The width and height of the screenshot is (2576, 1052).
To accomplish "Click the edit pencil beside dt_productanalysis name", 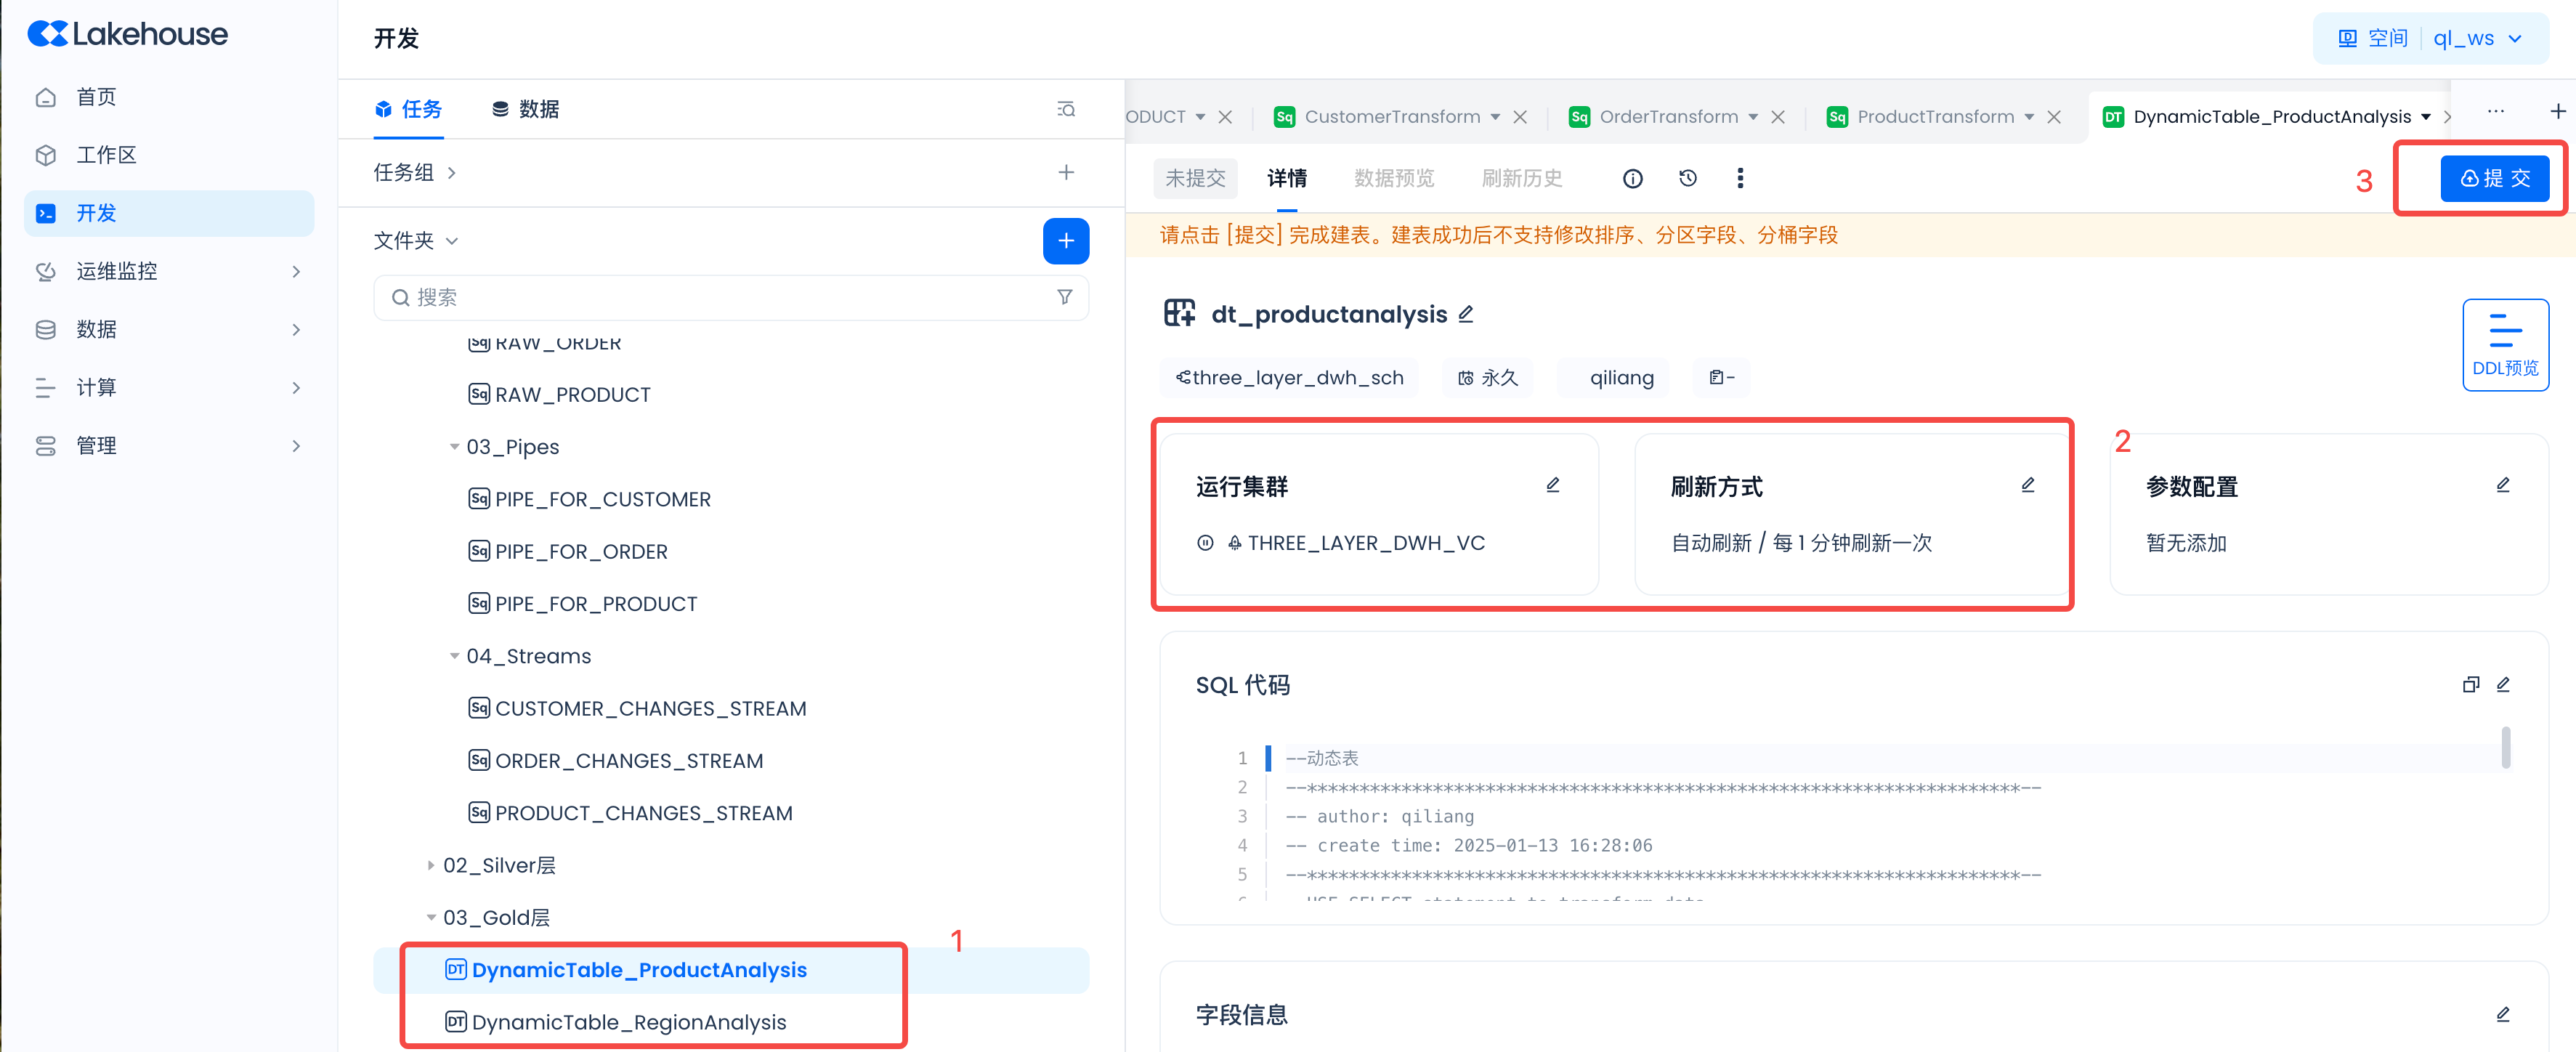I will [x=1466, y=314].
